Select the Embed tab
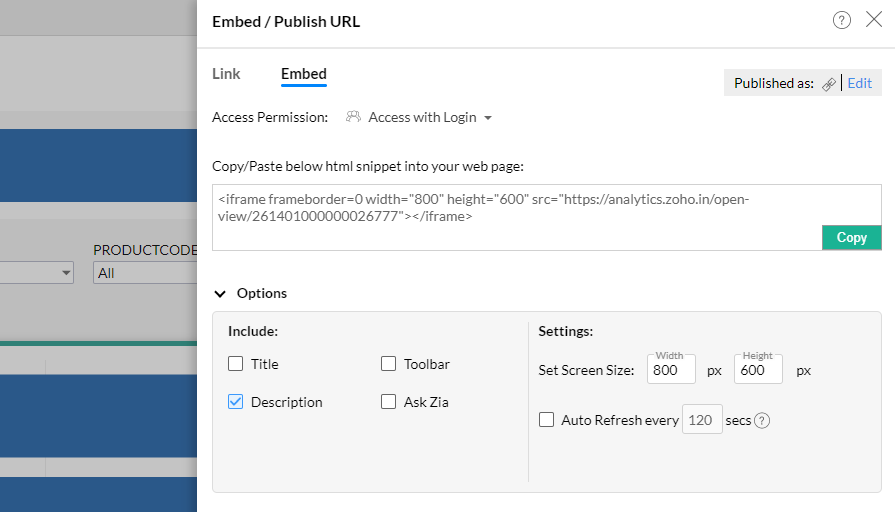Viewport: 895px width, 512px height. 304,74
